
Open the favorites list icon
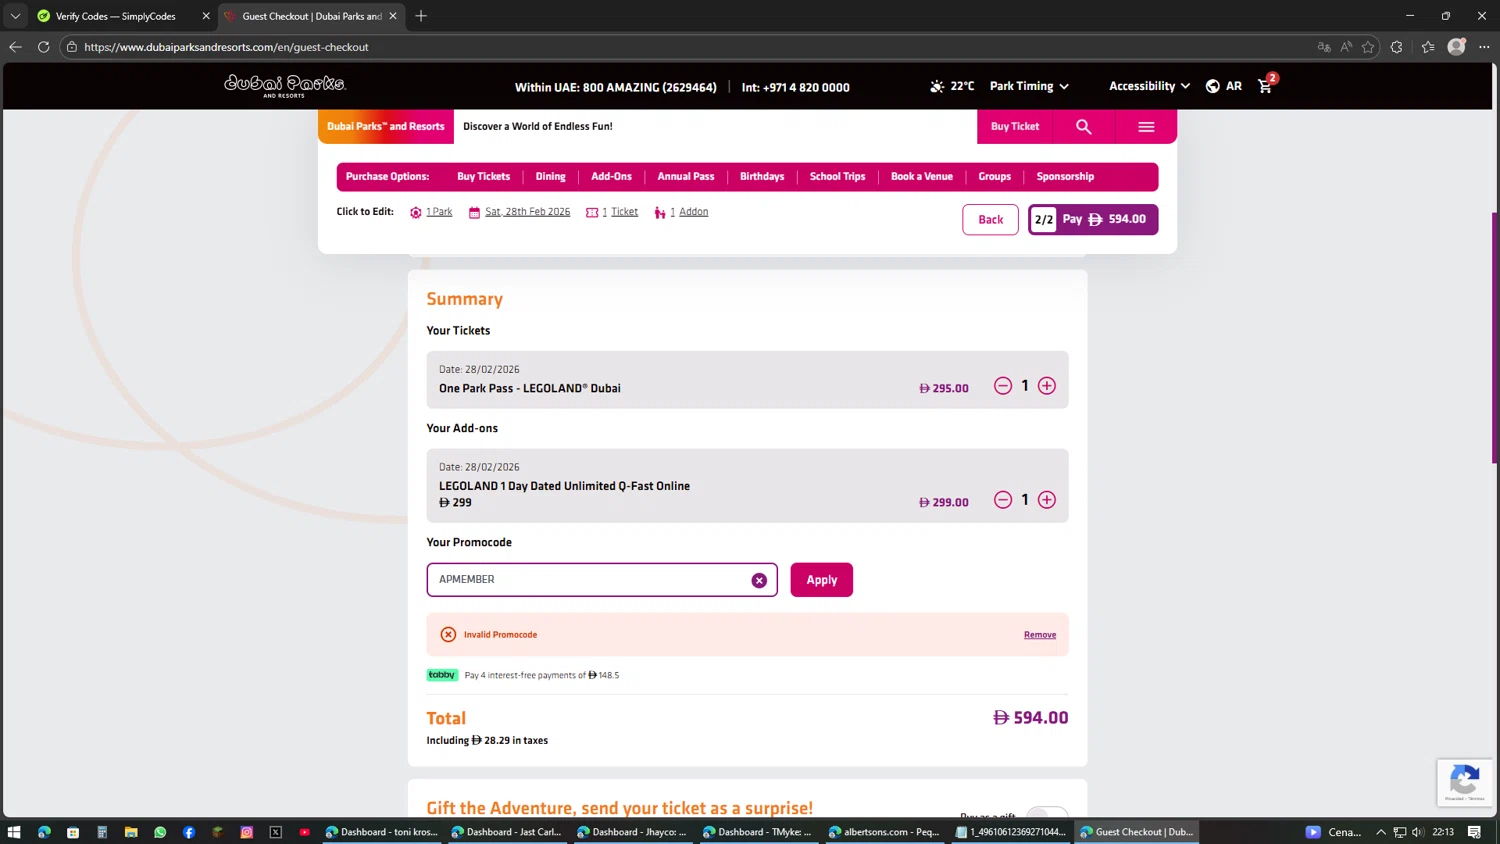(1428, 47)
